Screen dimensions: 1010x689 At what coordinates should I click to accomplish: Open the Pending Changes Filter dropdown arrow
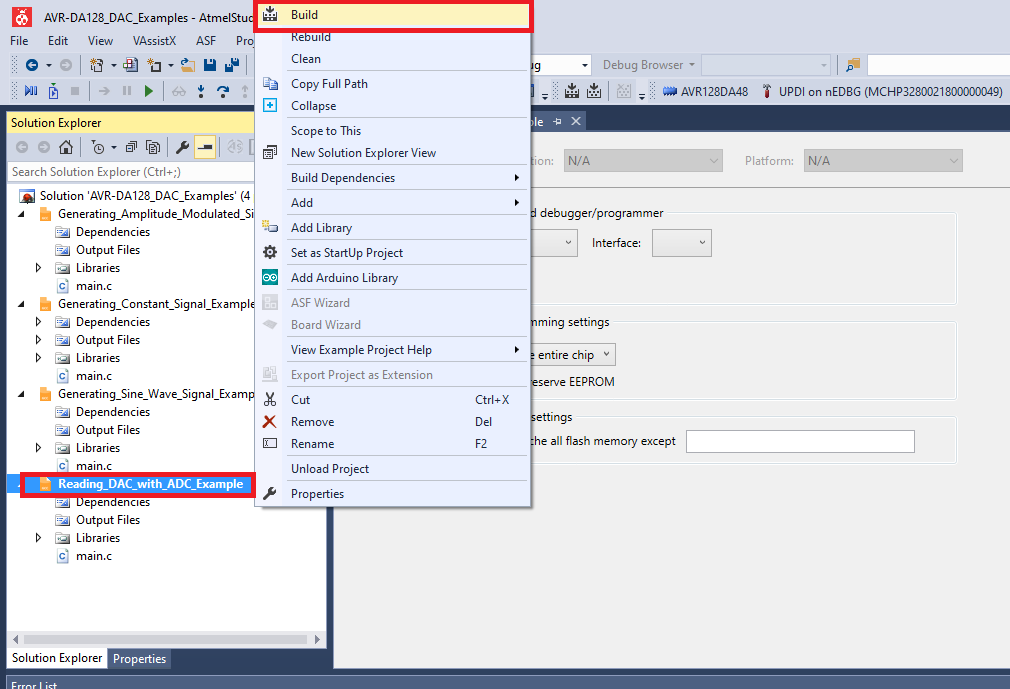tap(114, 147)
